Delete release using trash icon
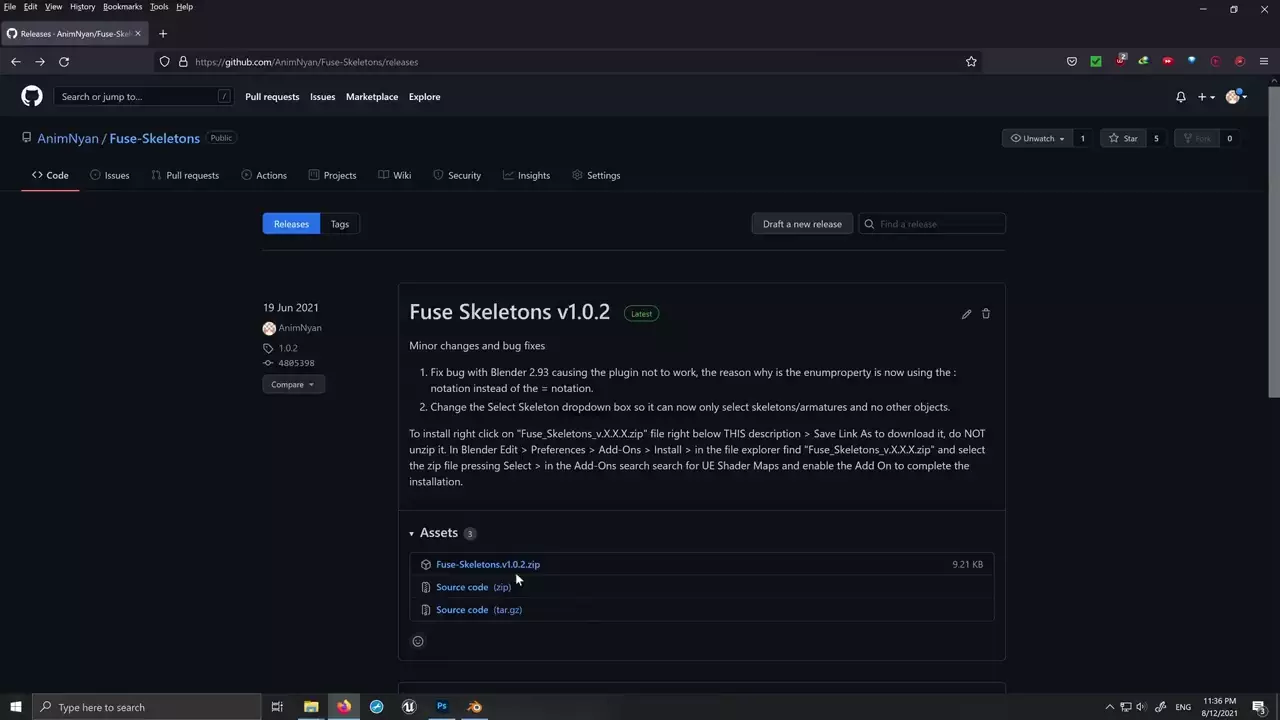1280x720 pixels. (x=986, y=314)
